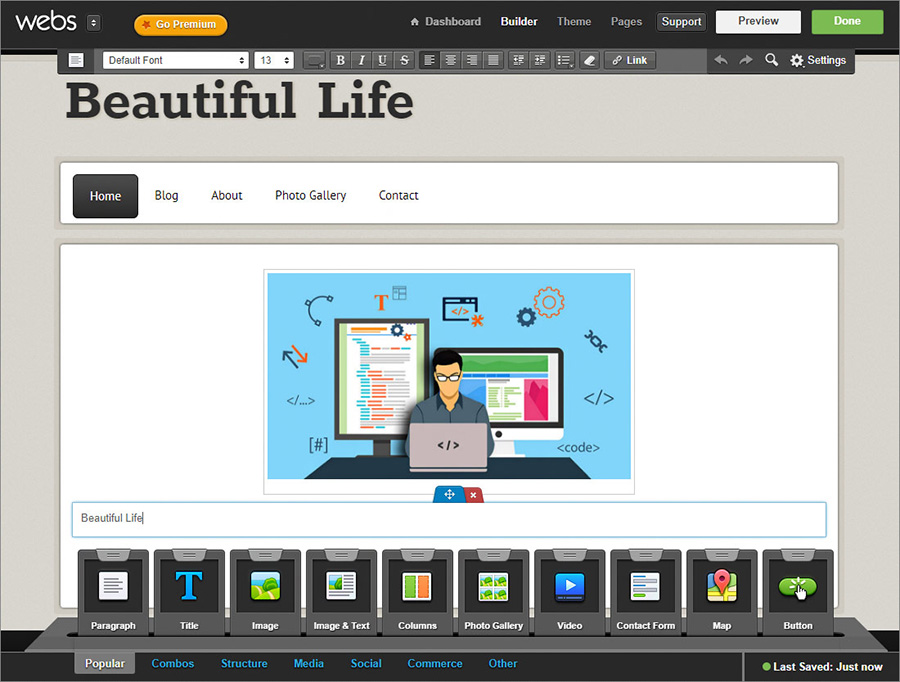This screenshot has height=682, width=900.
Task: Add a Photo Gallery module
Action: tap(494, 592)
